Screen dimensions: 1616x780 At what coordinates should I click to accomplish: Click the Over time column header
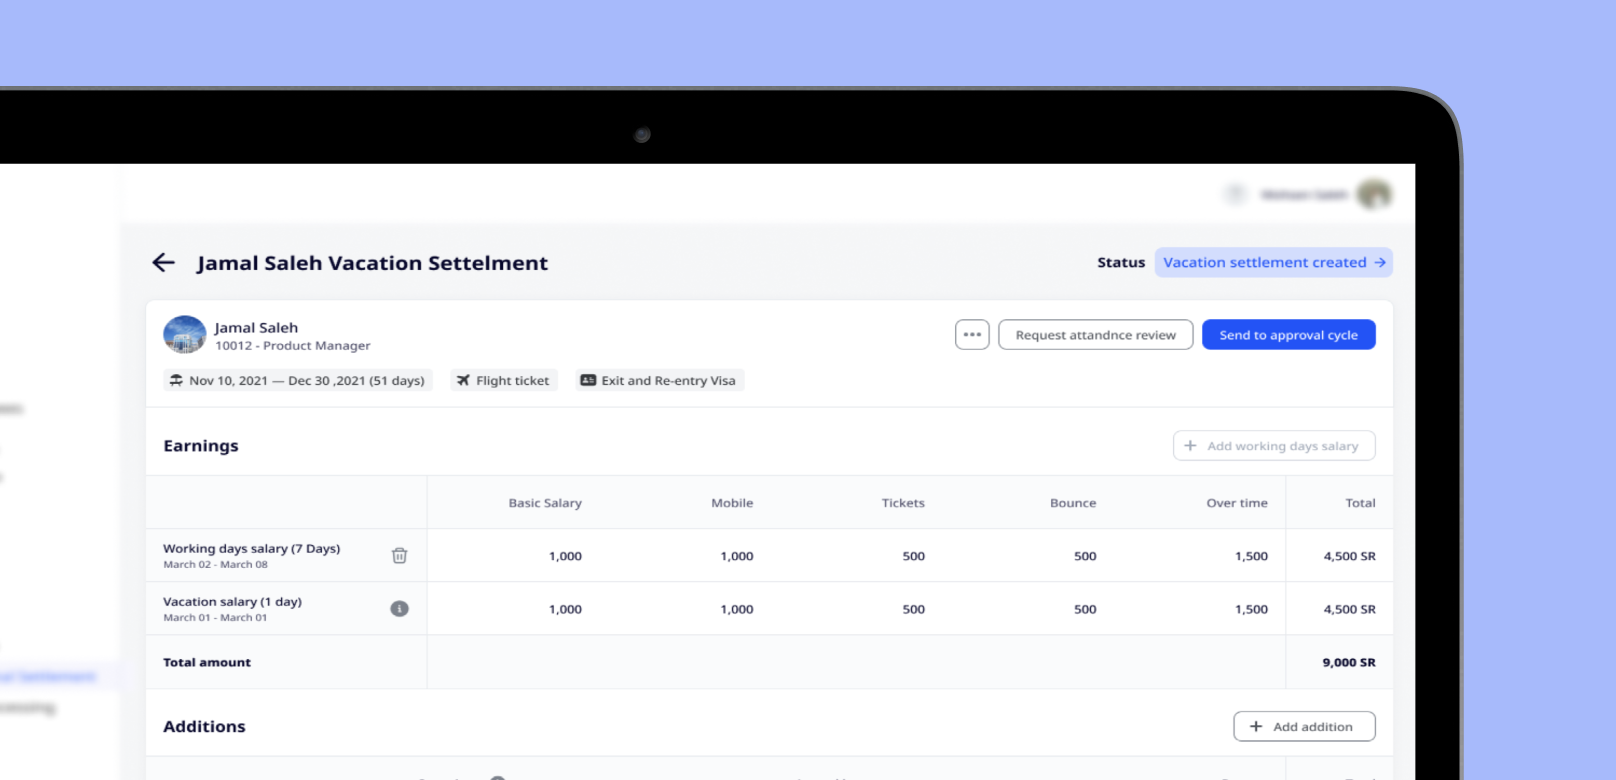tap(1236, 503)
